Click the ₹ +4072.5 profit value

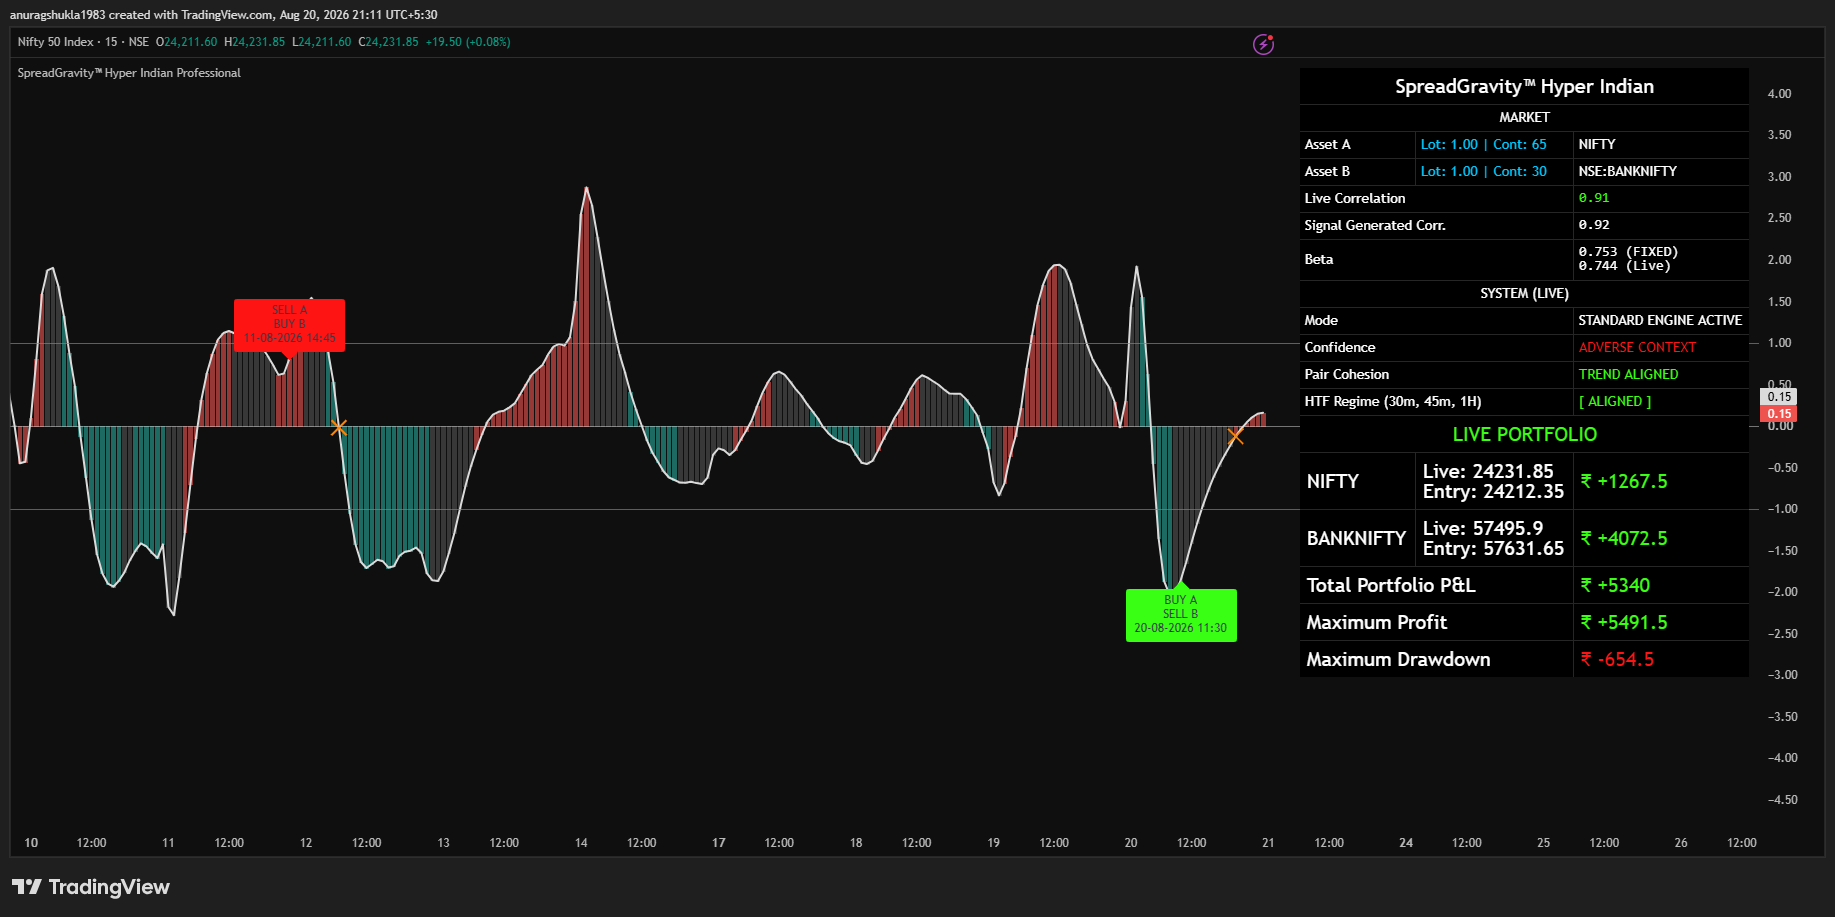1624,539
